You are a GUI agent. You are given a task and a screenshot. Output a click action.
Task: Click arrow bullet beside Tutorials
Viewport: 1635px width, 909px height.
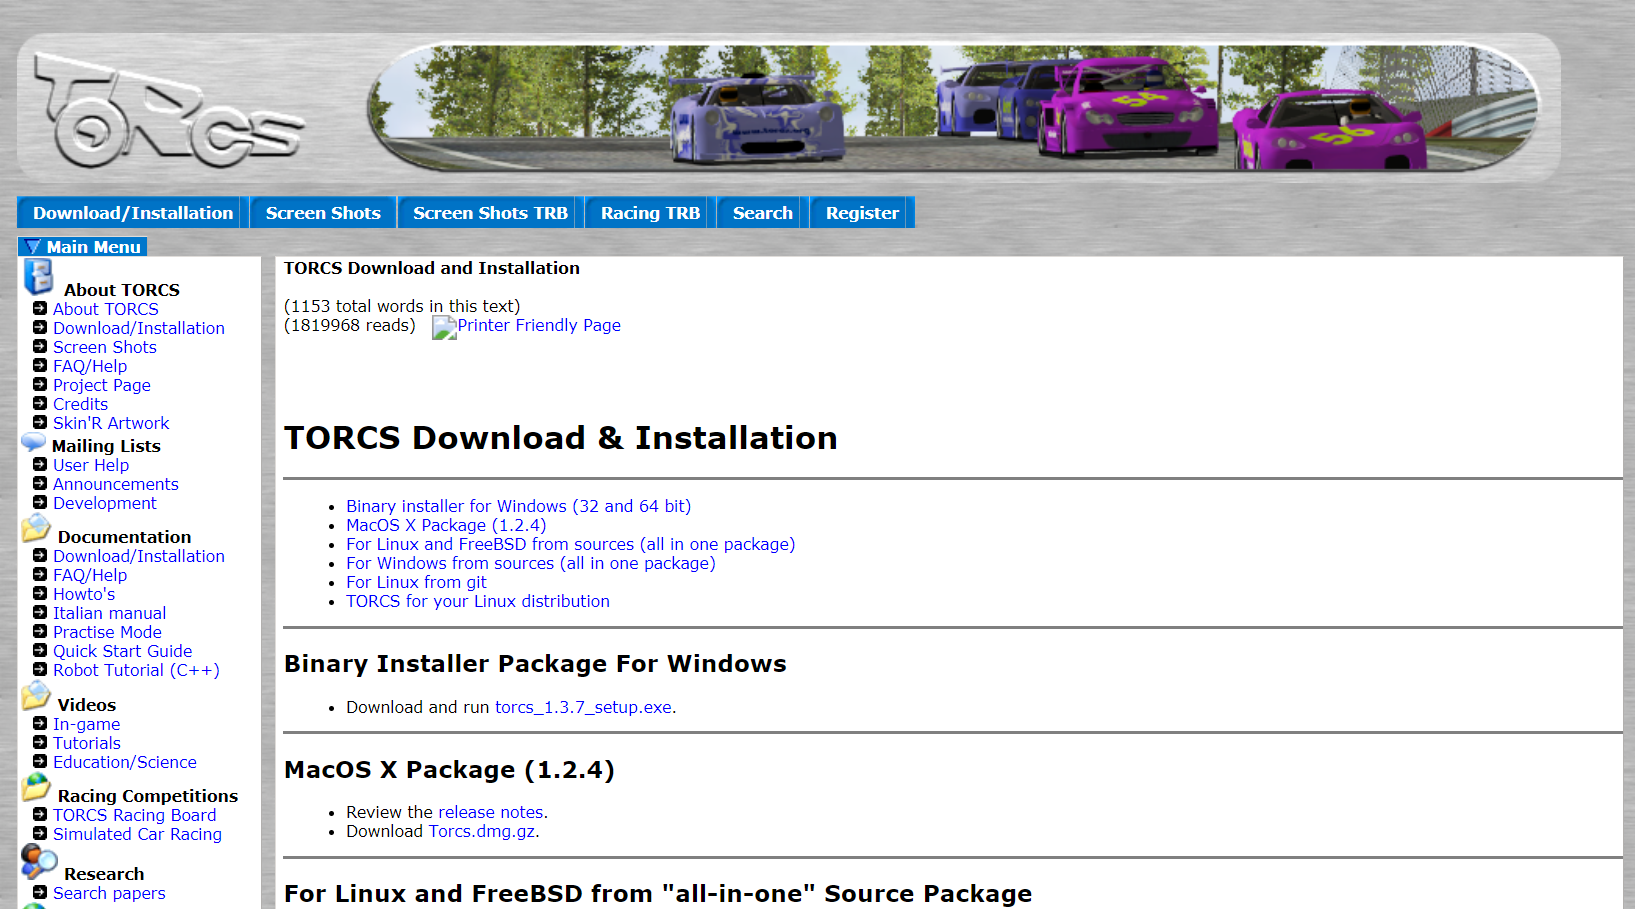(x=40, y=742)
